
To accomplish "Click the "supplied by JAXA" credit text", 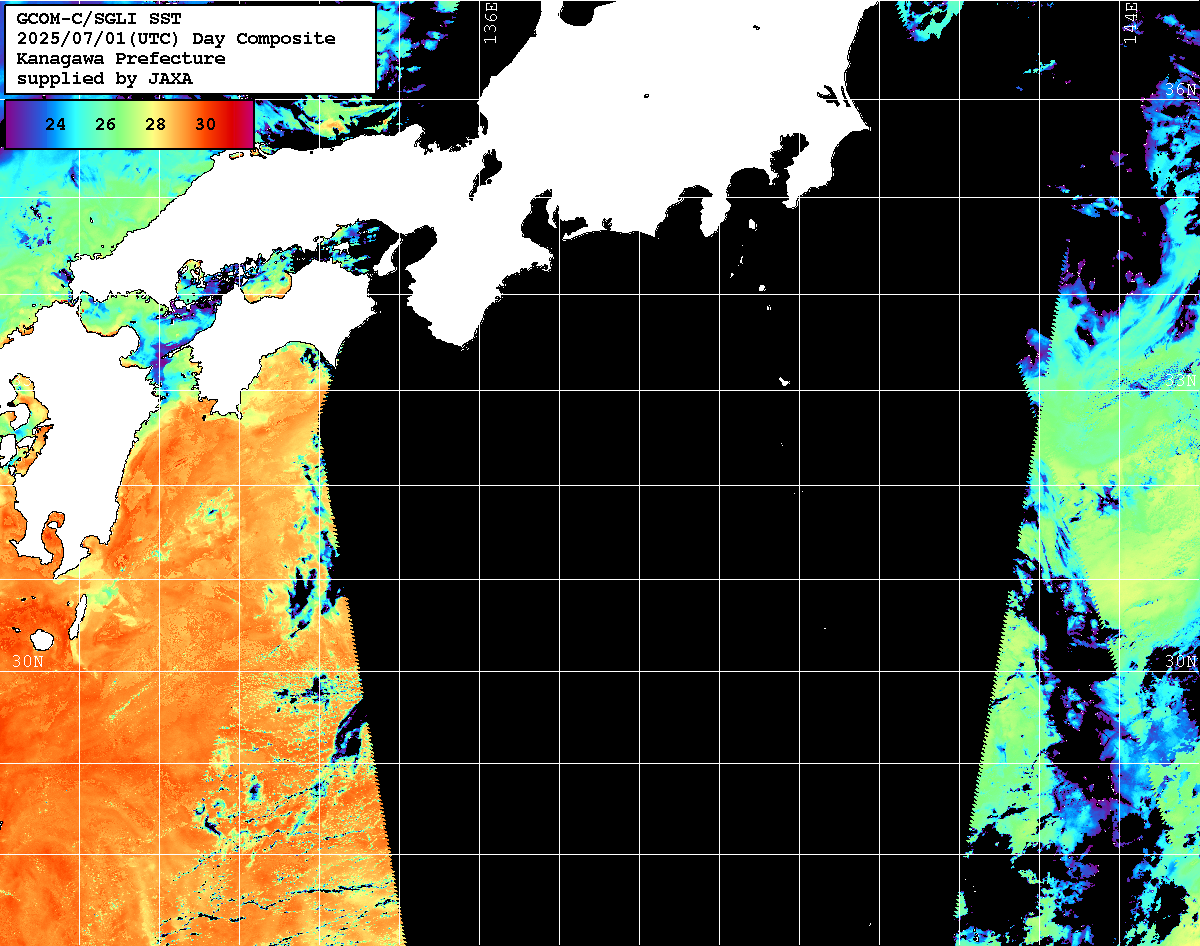I will (x=105, y=78).
